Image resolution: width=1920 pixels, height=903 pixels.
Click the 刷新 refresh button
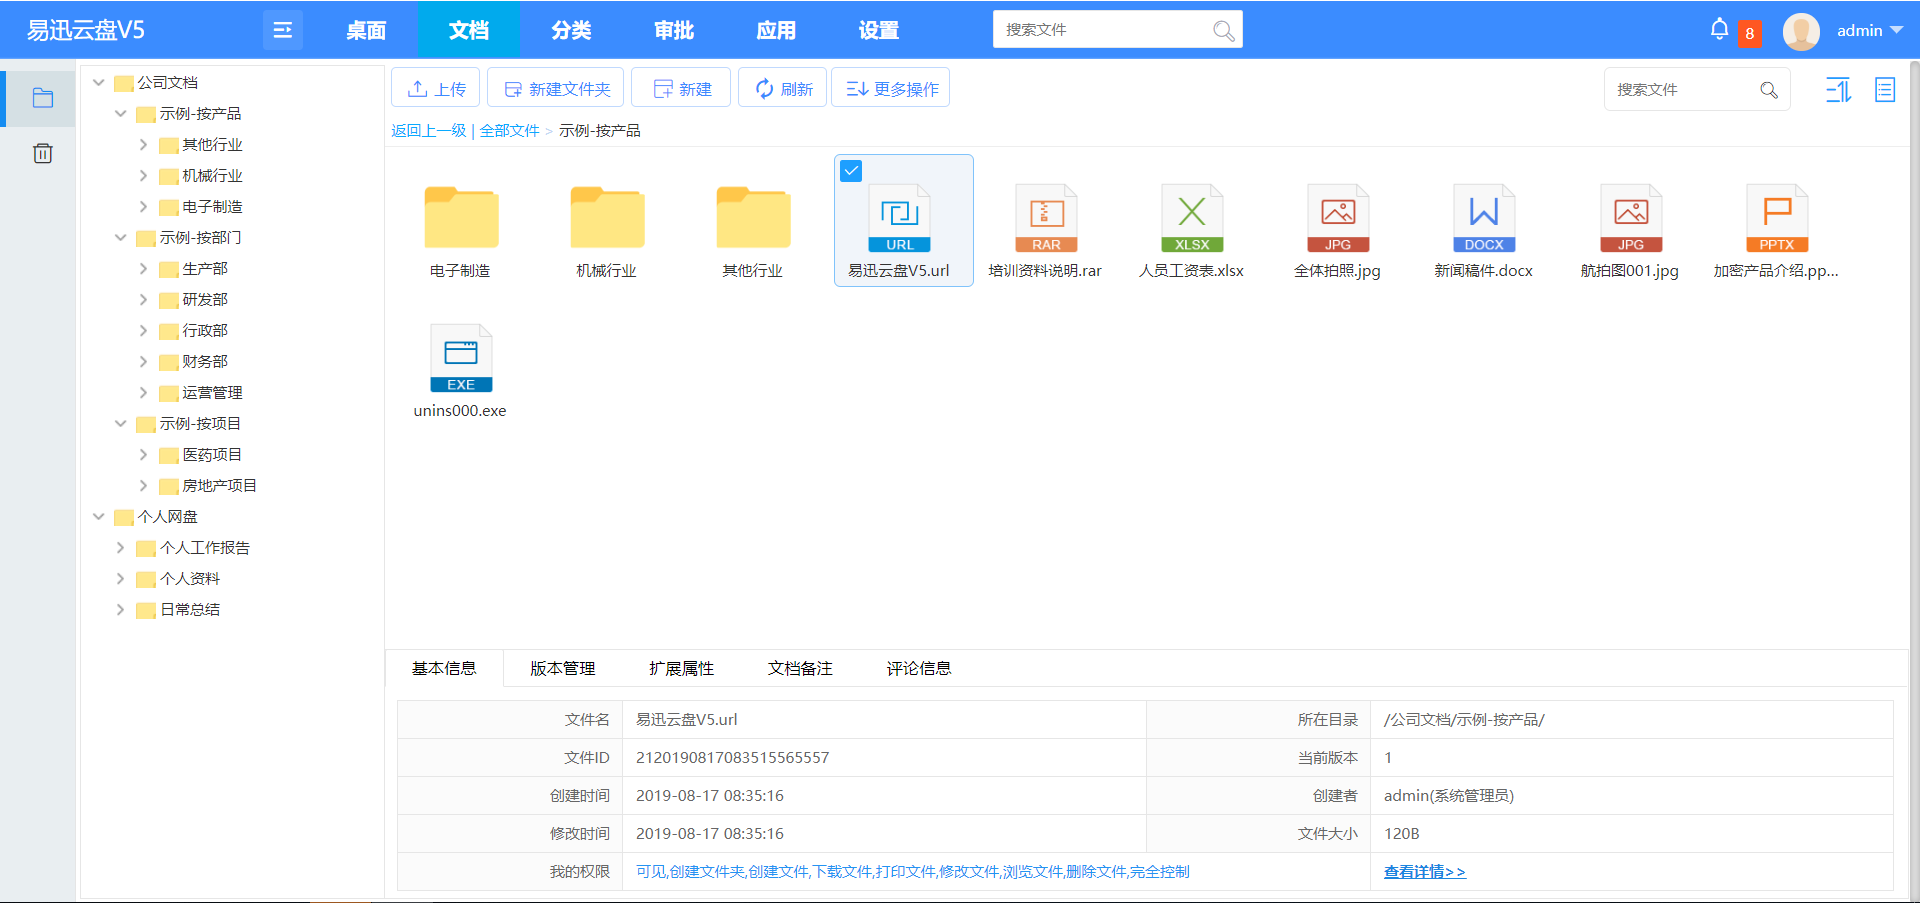(x=782, y=88)
